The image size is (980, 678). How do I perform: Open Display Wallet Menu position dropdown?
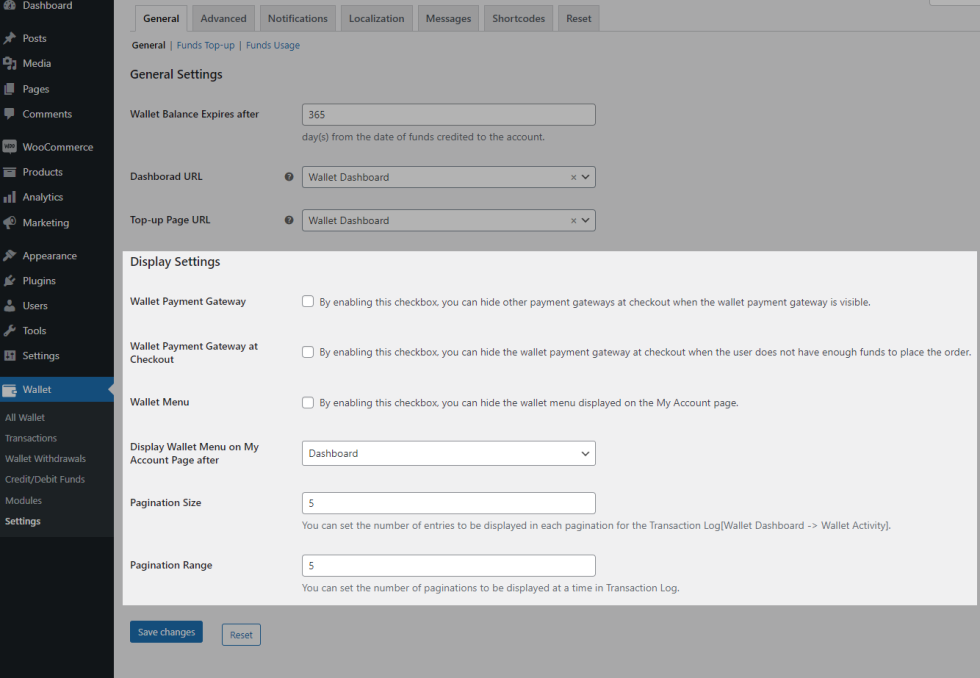point(448,453)
